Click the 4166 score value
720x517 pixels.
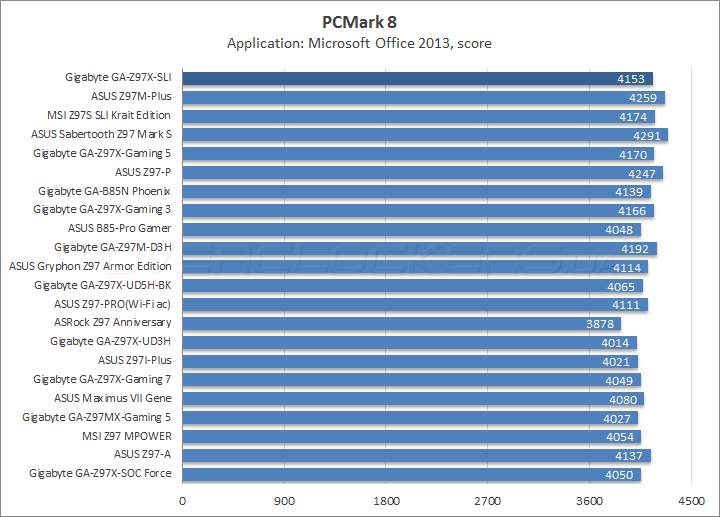point(632,211)
